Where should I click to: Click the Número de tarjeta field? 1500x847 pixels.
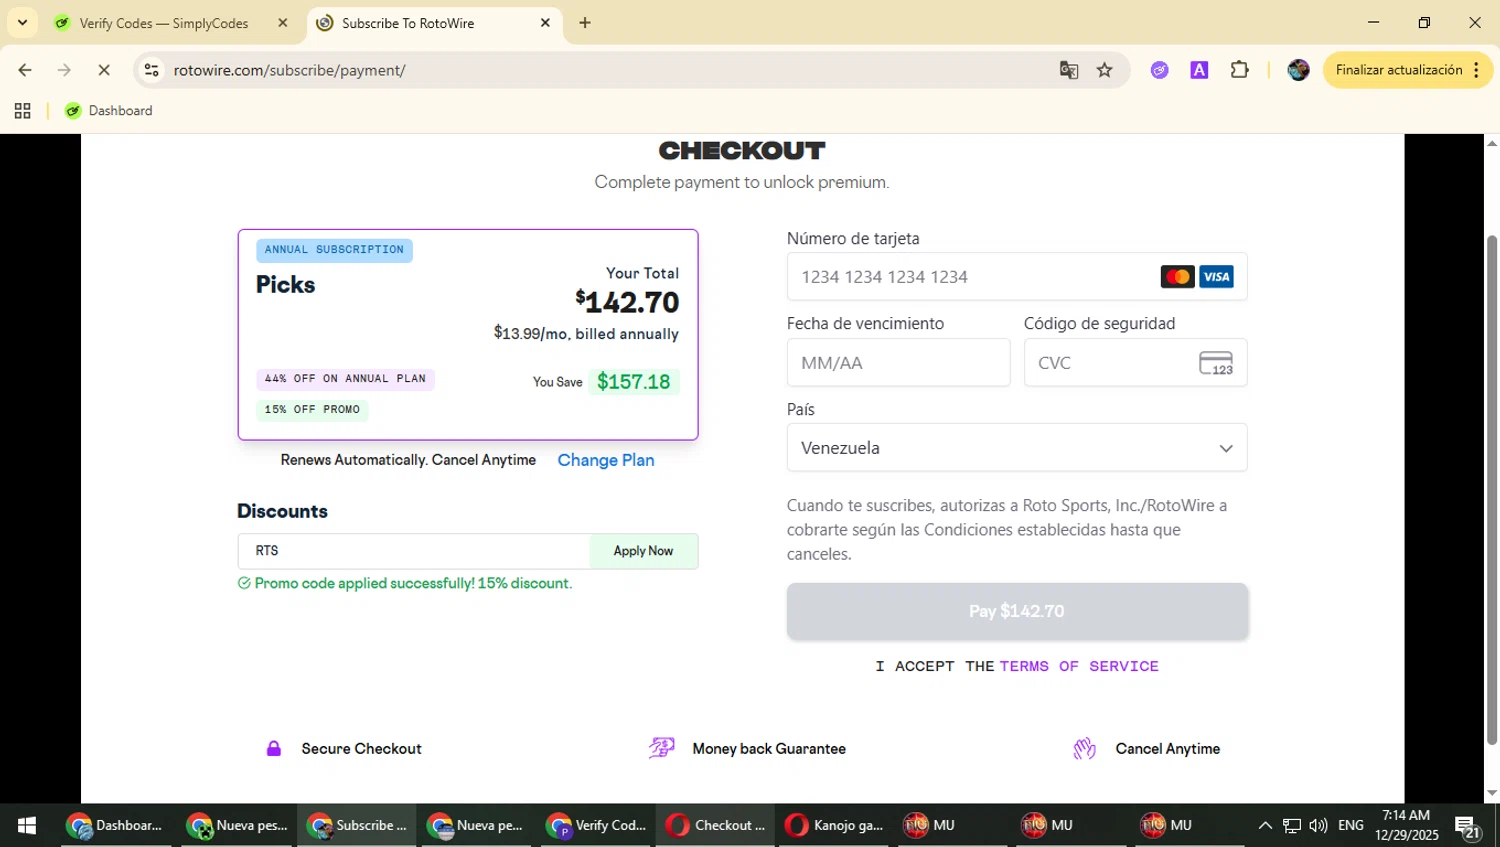1017,277
